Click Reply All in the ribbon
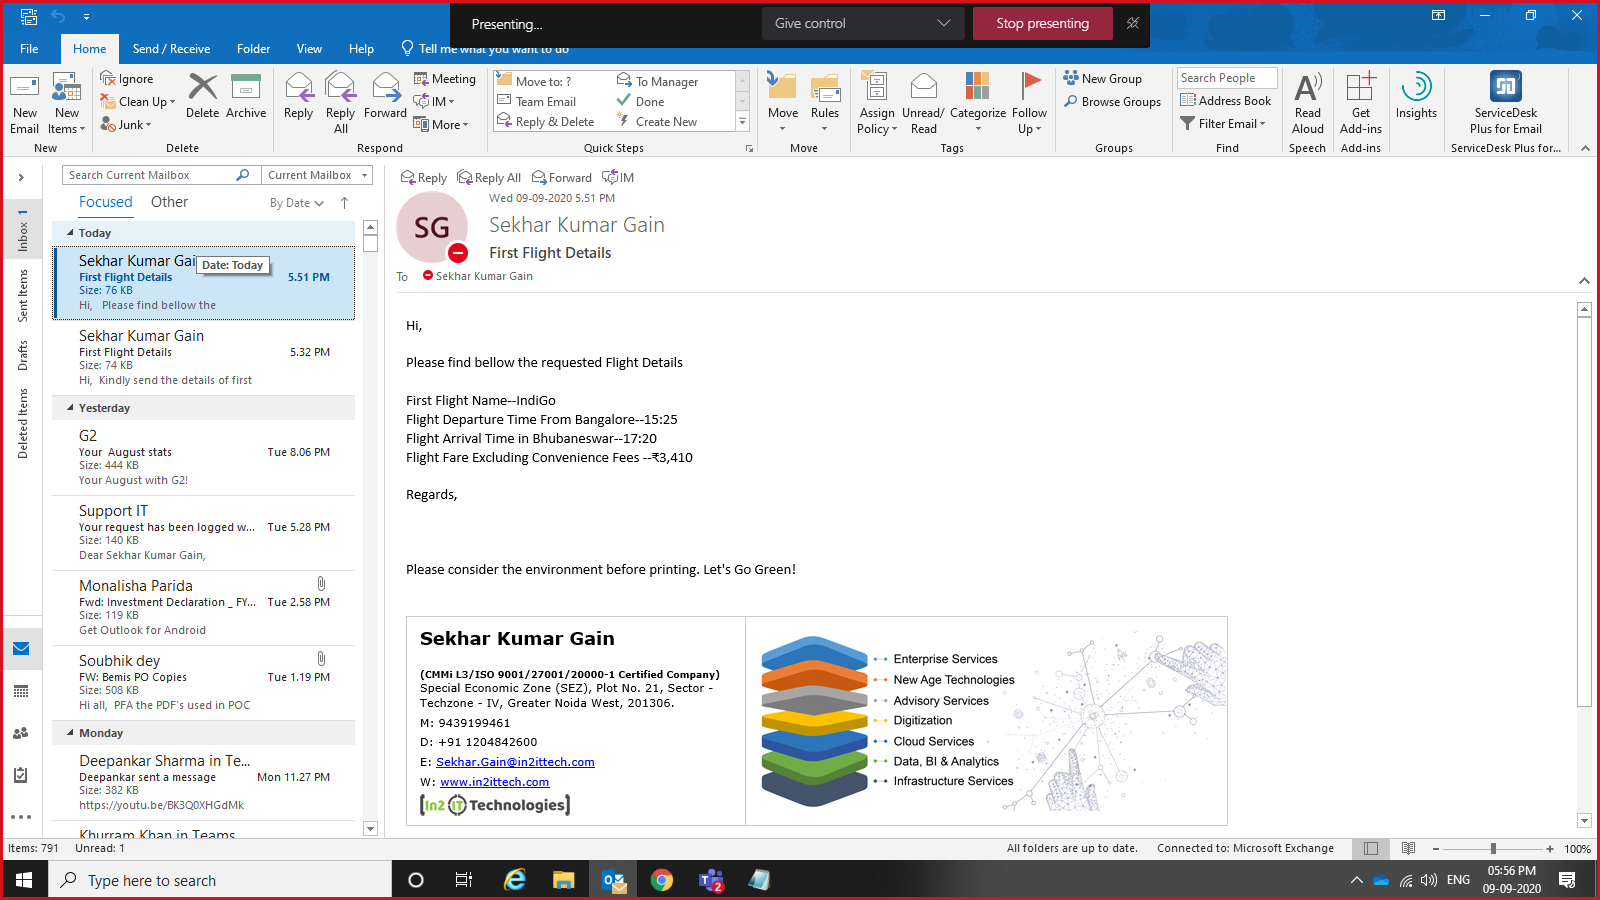The height and width of the screenshot is (900, 1600). point(341,103)
